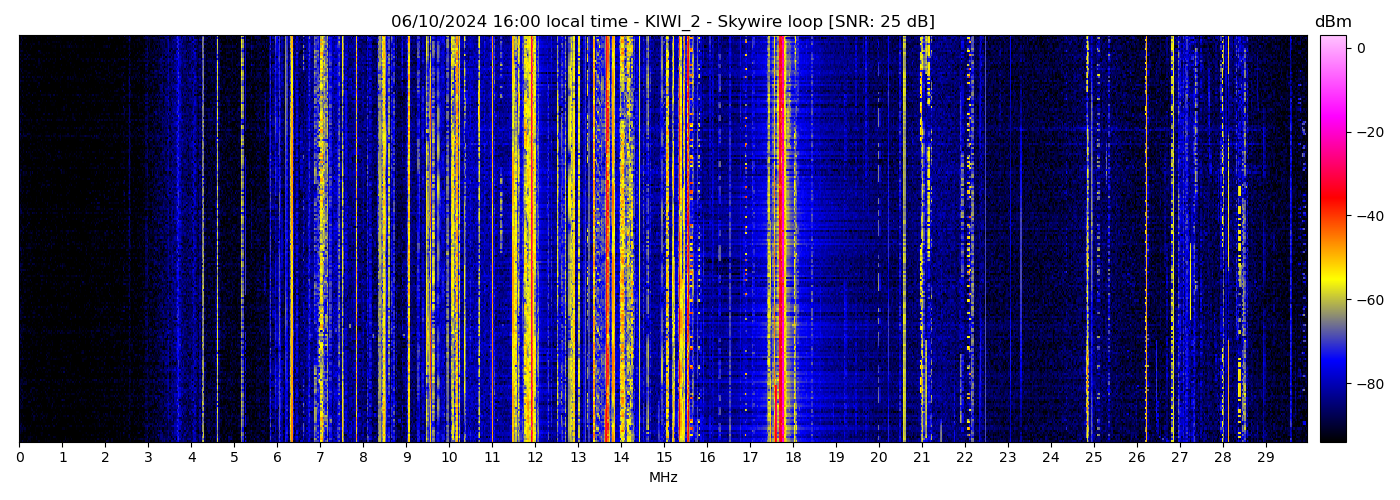1400x500 pixels.
Task: Click the strong red signal line near 17.7 MHz
Action: [x=780, y=240]
